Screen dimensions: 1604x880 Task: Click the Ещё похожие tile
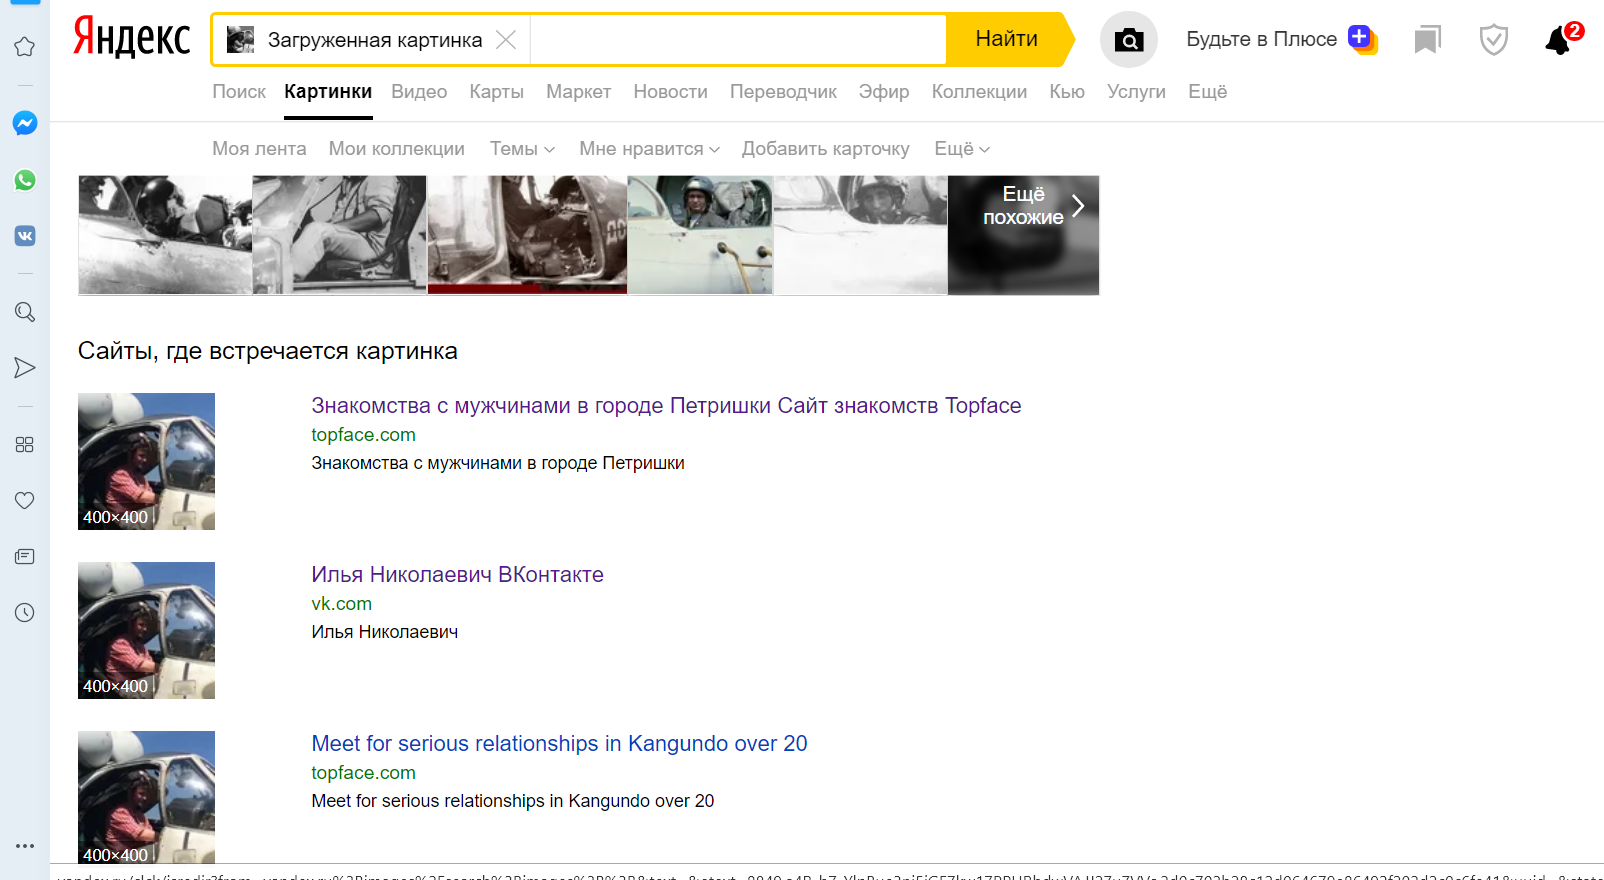pos(1023,235)
